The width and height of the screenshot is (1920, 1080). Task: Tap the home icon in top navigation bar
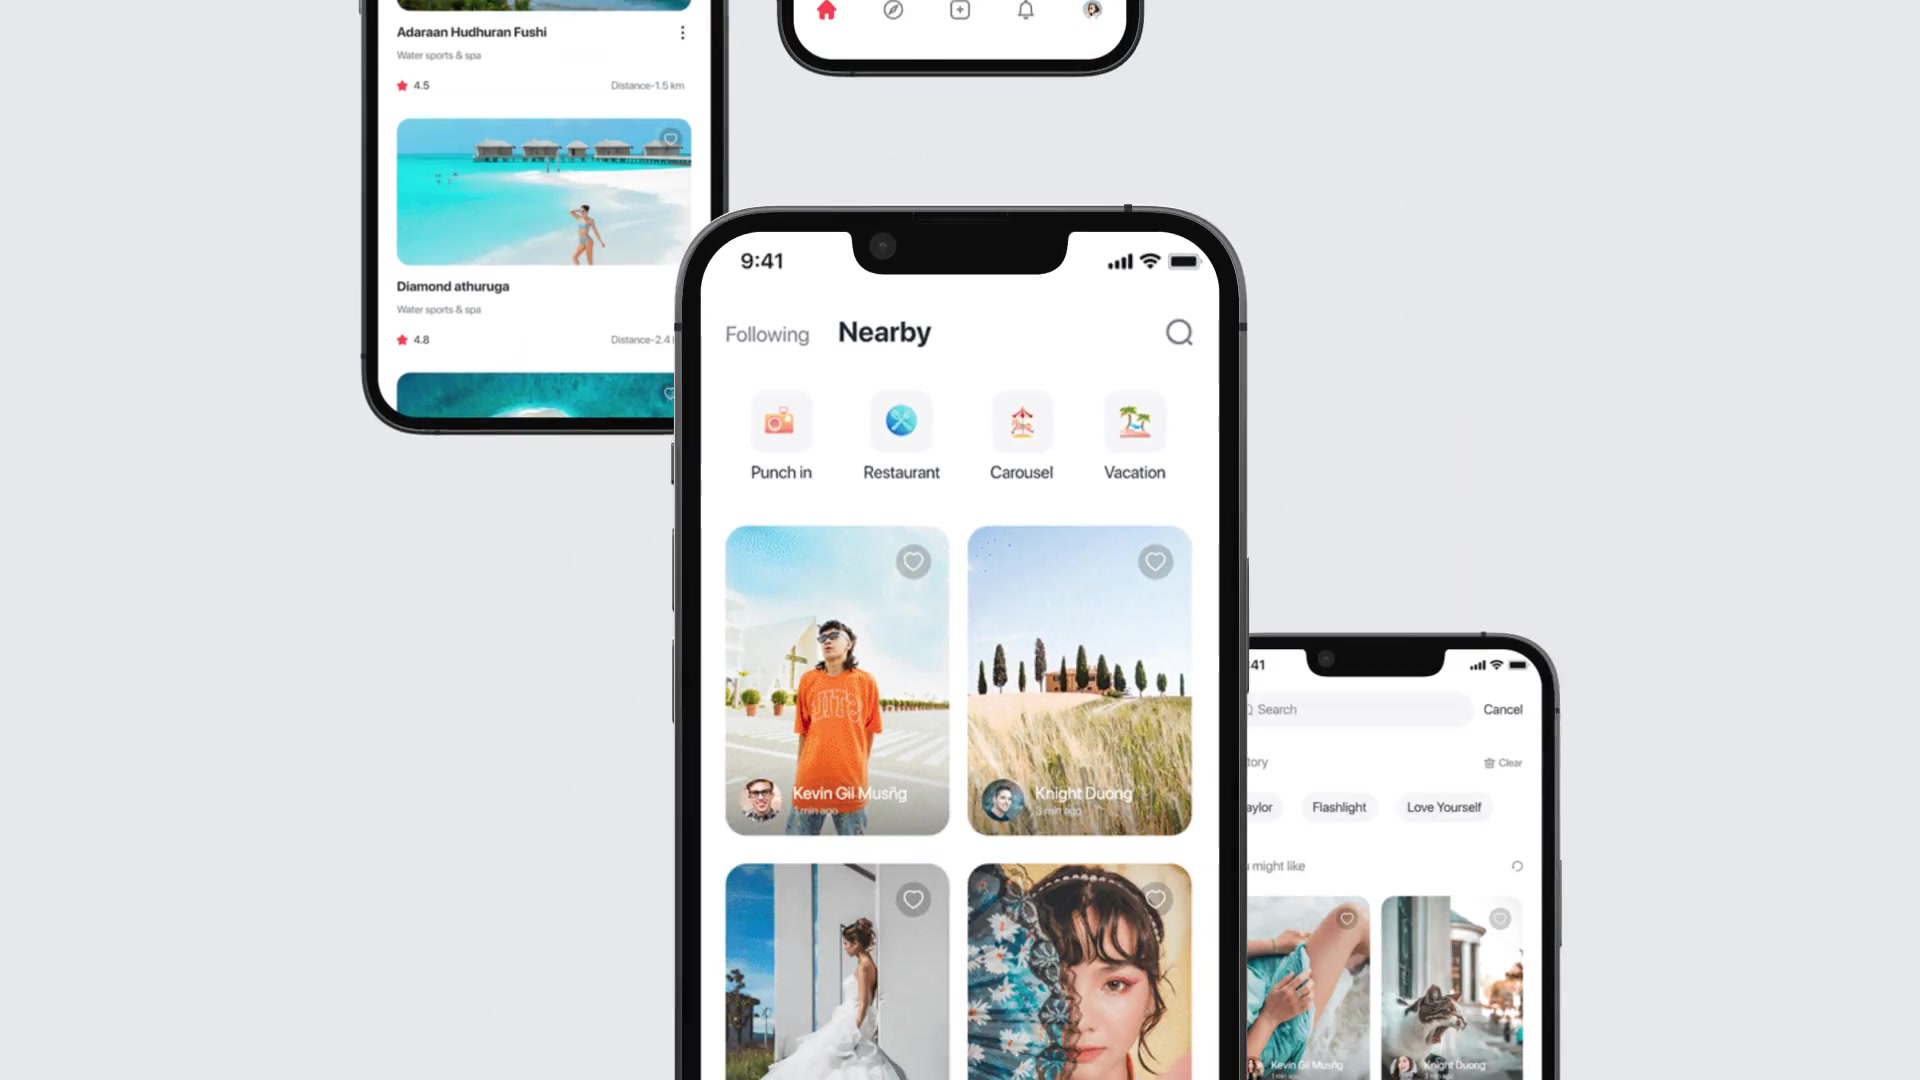point(825,9)
